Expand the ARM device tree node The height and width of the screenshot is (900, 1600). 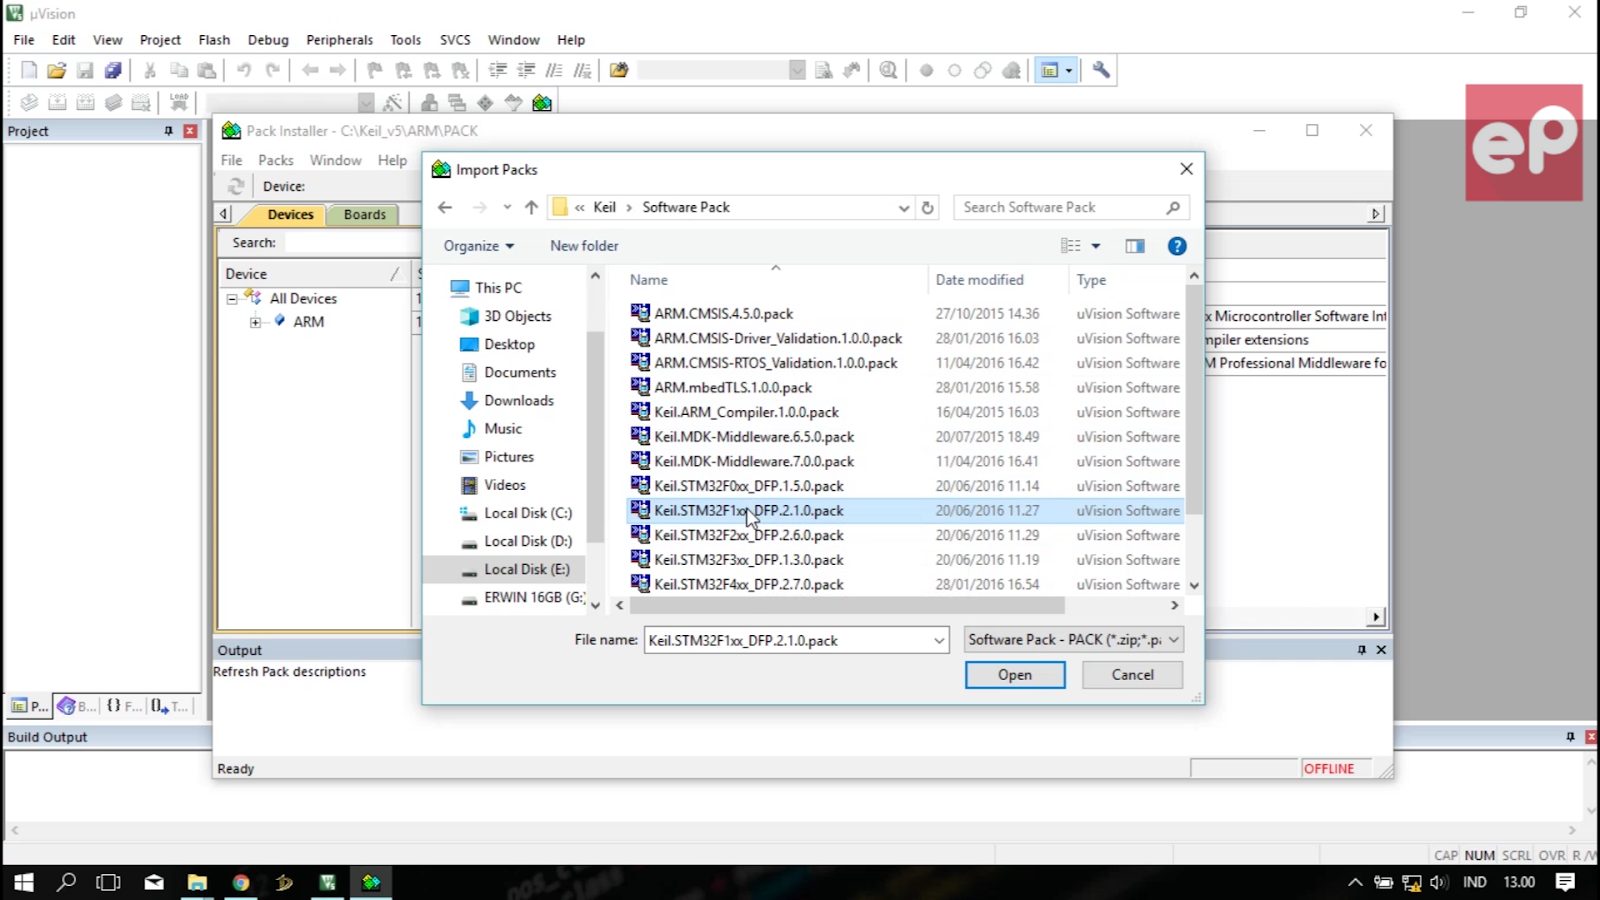pos(255,322)
